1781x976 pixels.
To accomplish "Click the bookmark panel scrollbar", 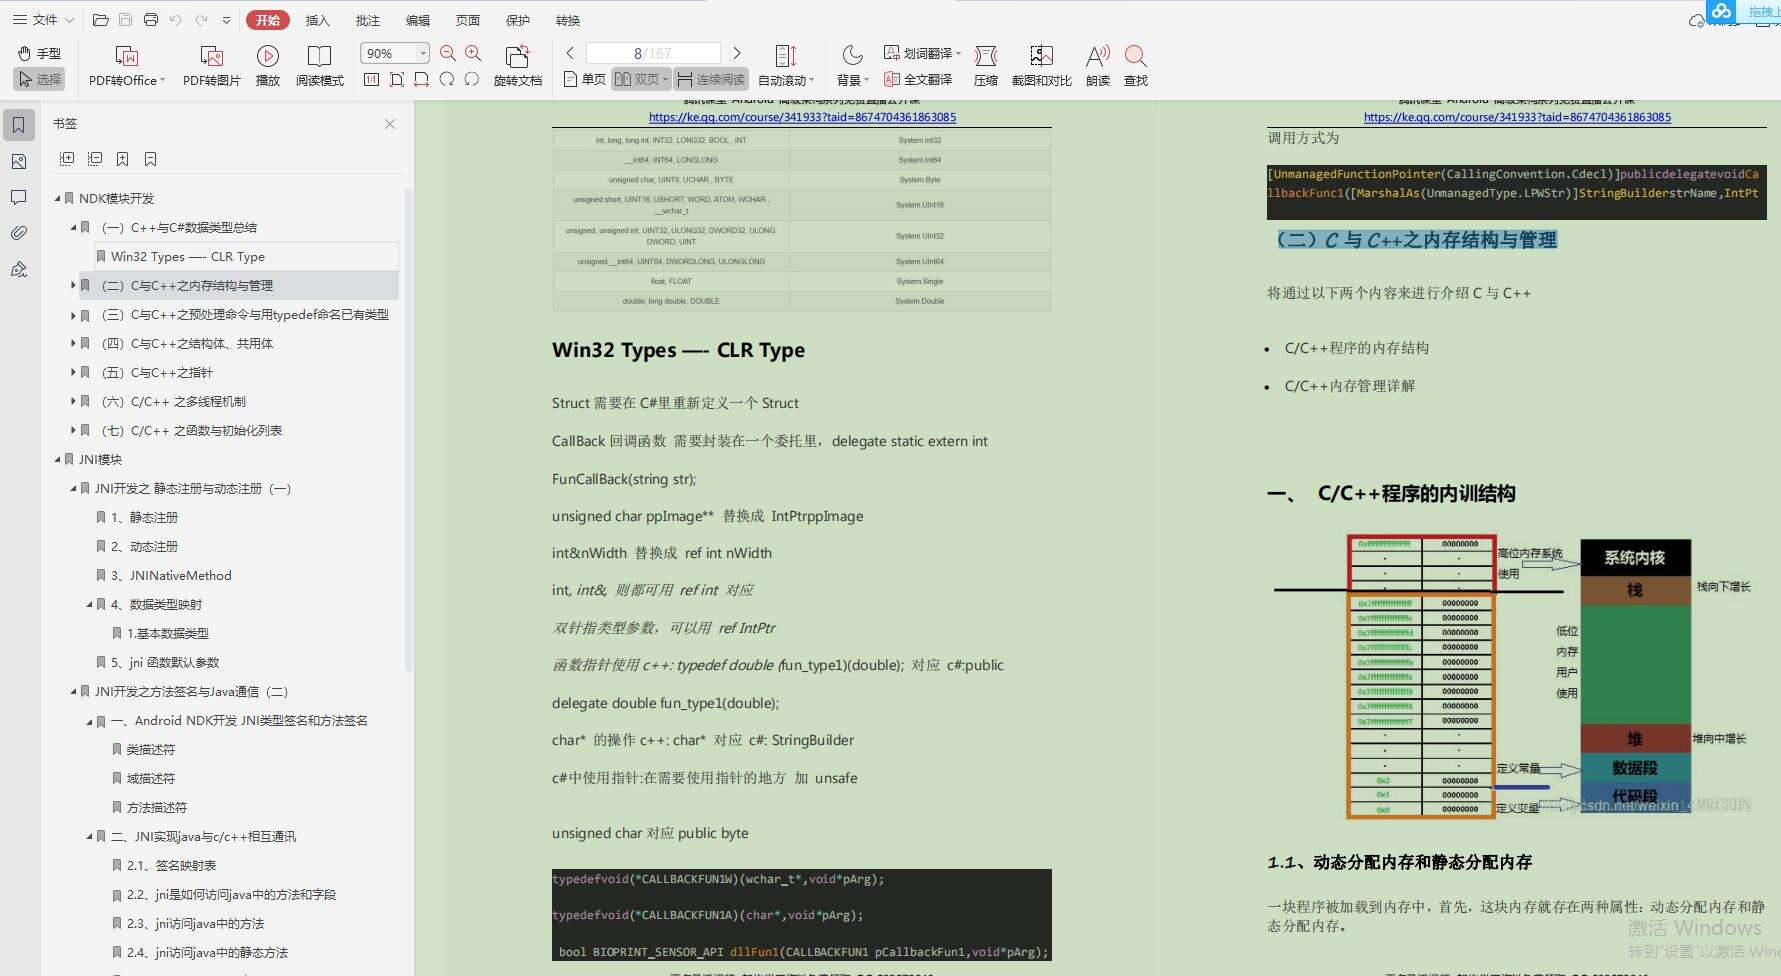I will [408, 430].
